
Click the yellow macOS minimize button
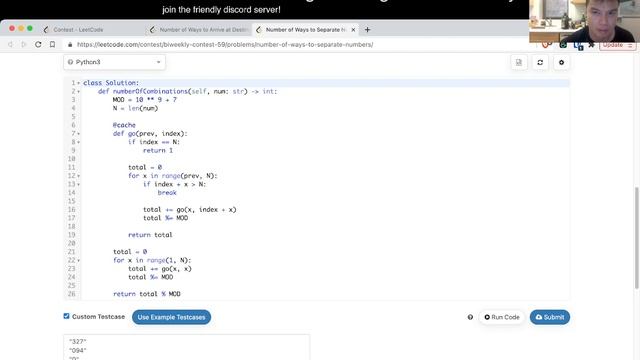pyautogui.click(x=21, y=28)
